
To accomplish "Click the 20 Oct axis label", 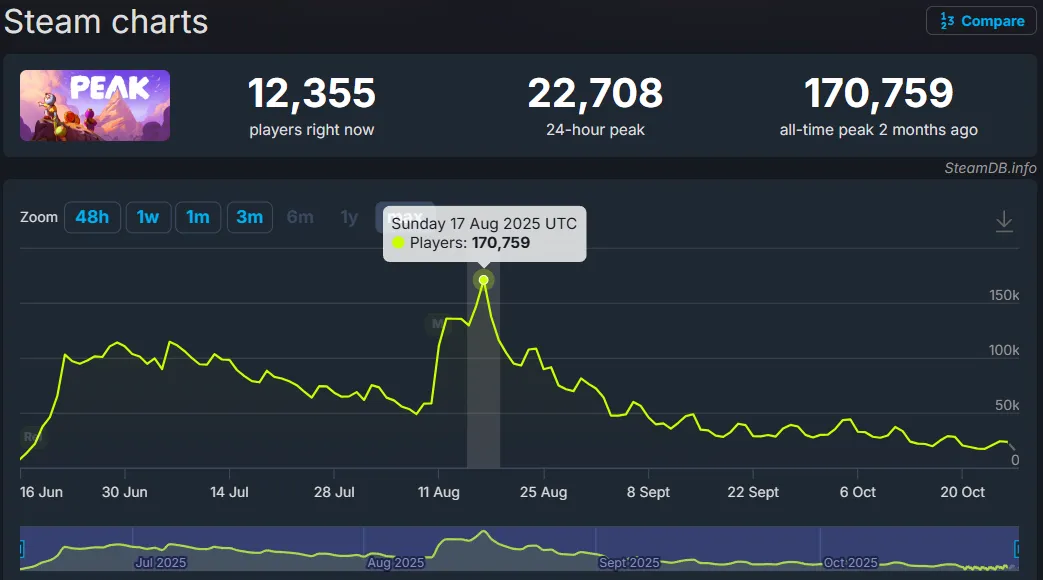I will pyautogui.click(x=963, y=492).
